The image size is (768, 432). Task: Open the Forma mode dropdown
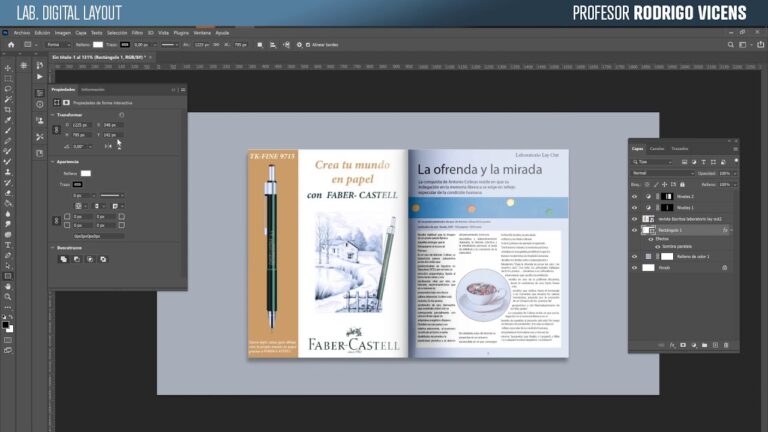pyautogui.click(x=59, y=45)
